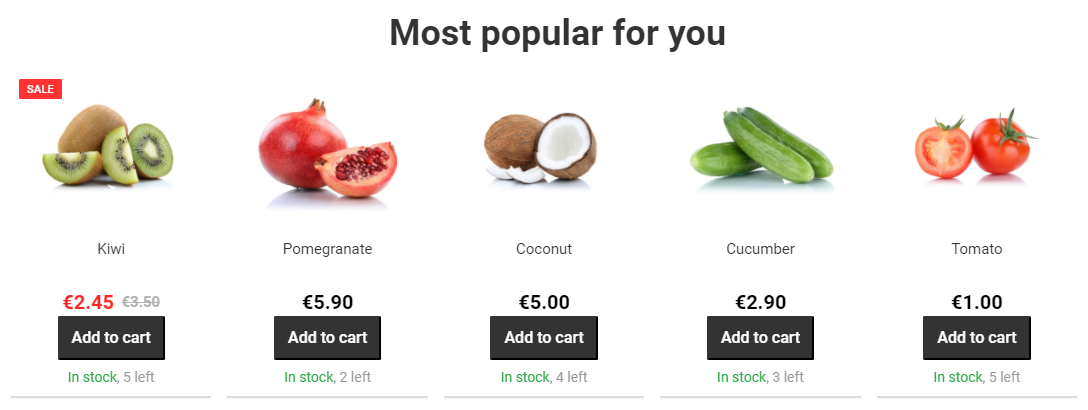Open the Pomegranate product photo
Image resolution: width=1088 pixels, height=410 pixels.
pyautogui.click(x=327, y=152)
